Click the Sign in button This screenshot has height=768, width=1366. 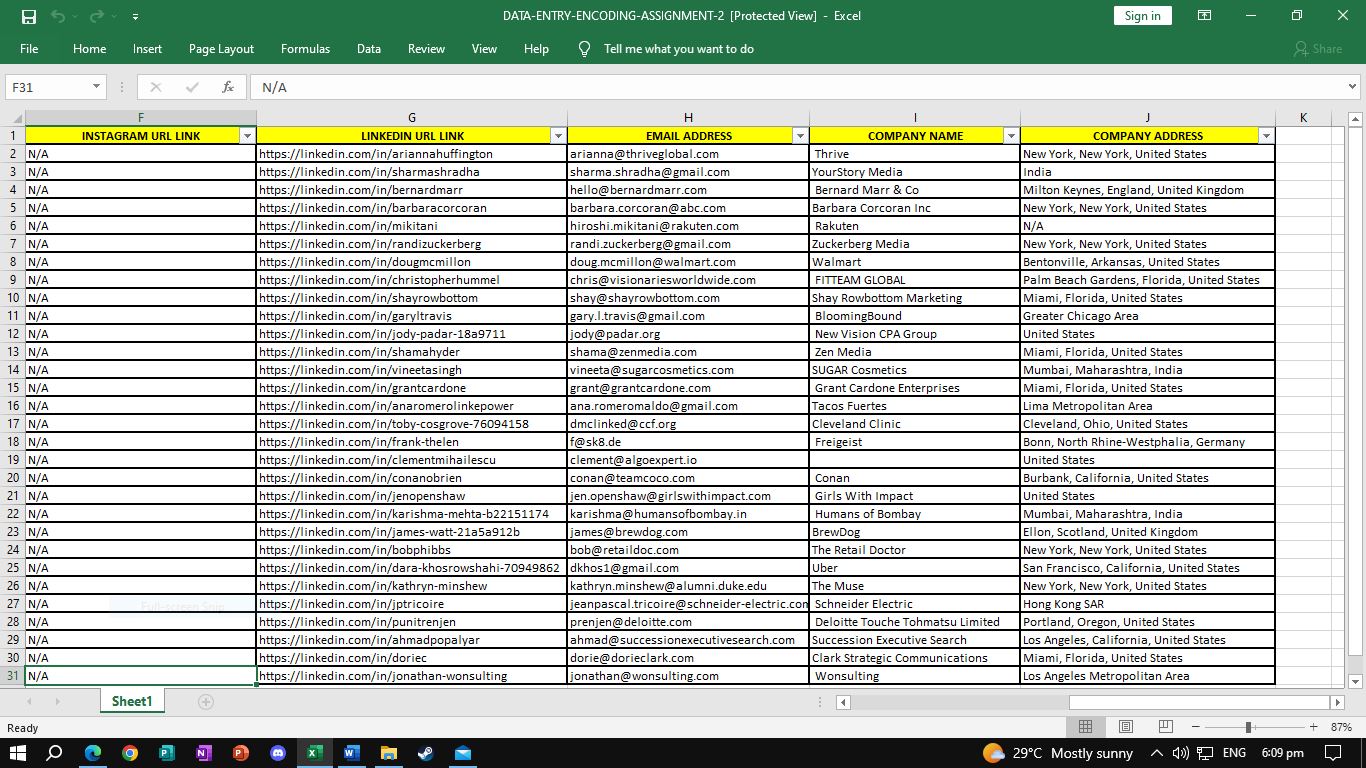(x=1142, y=16)
